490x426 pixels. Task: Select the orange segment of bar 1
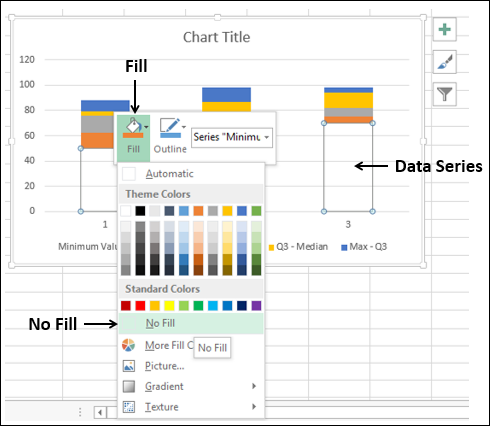tap(97, 141)
